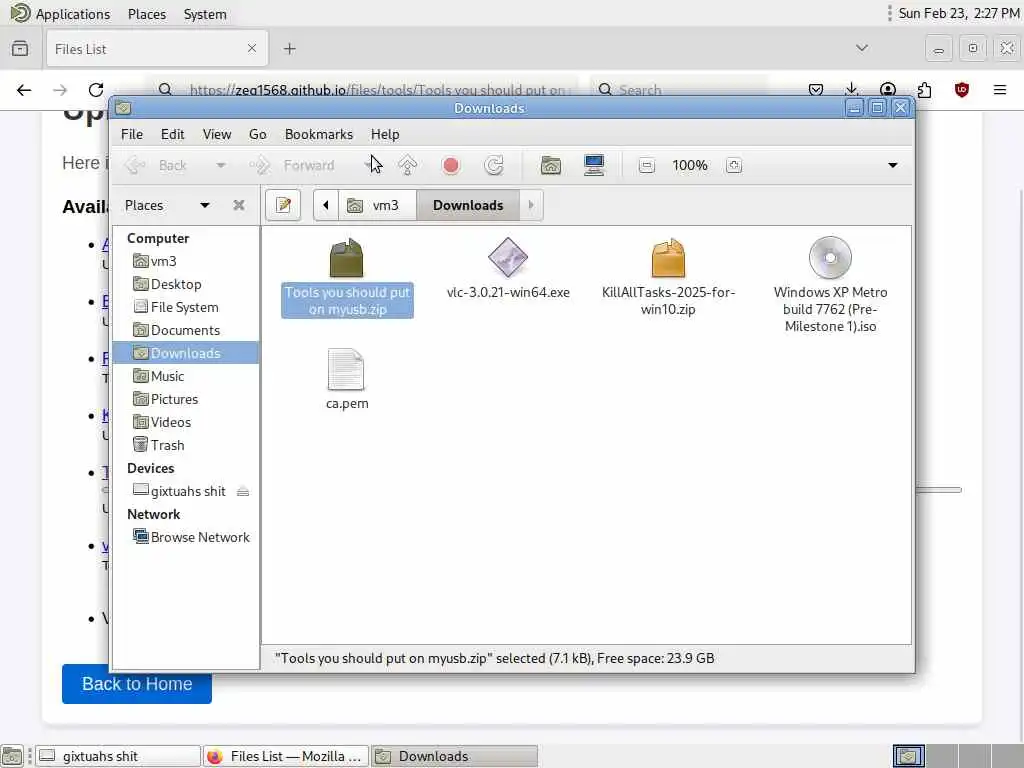The width and height of the screenshot is (1024, 768).
Task: Click the left arrow of the path bar
Action: pos(325,205)
